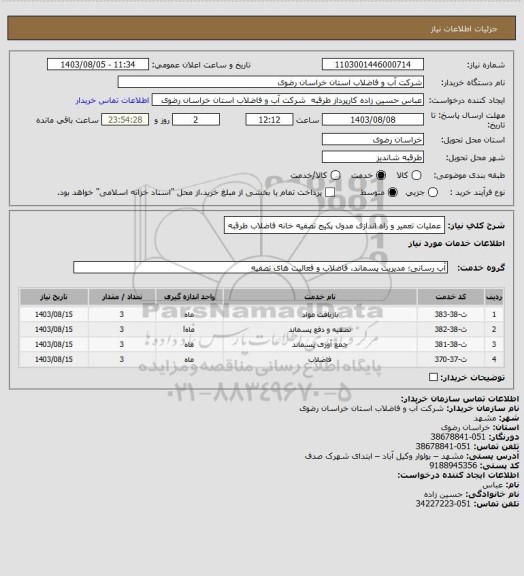Click the ردیف column header
Viewport: 524px width, 576px height.
point(494,297)
